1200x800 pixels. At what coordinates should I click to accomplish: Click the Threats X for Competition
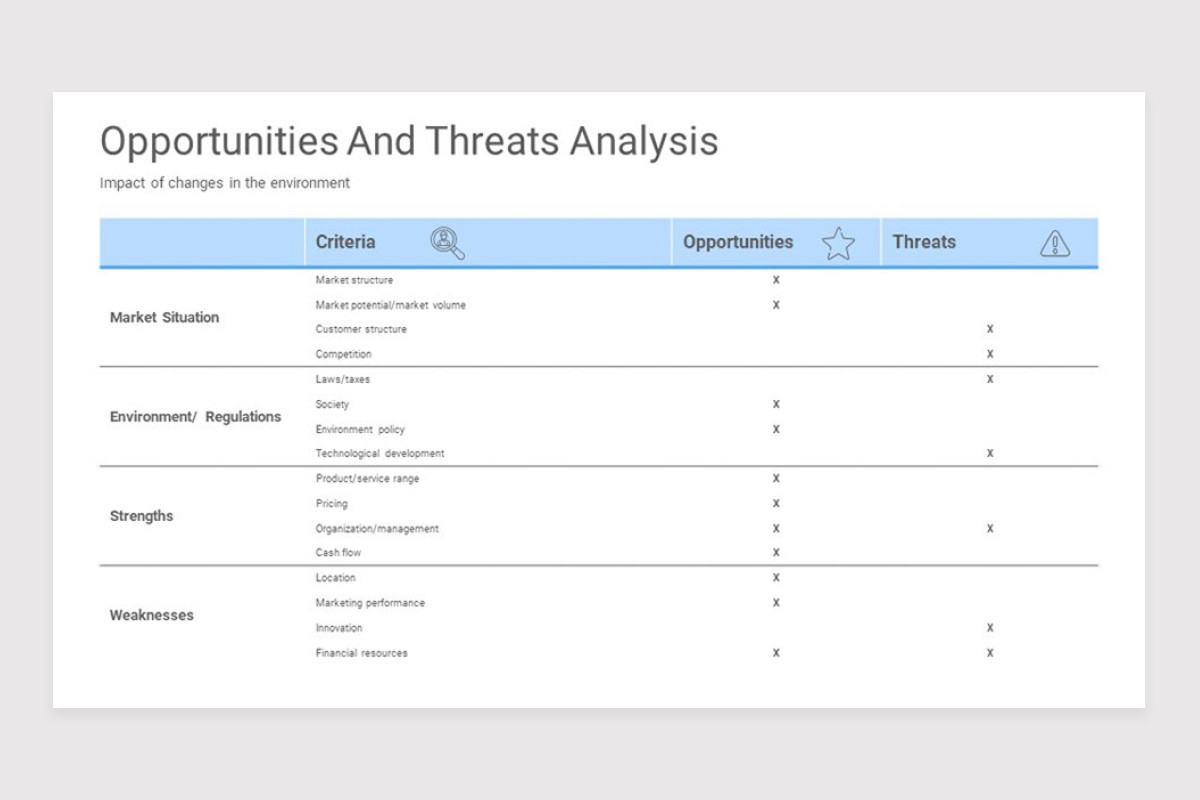click(990, 354)
